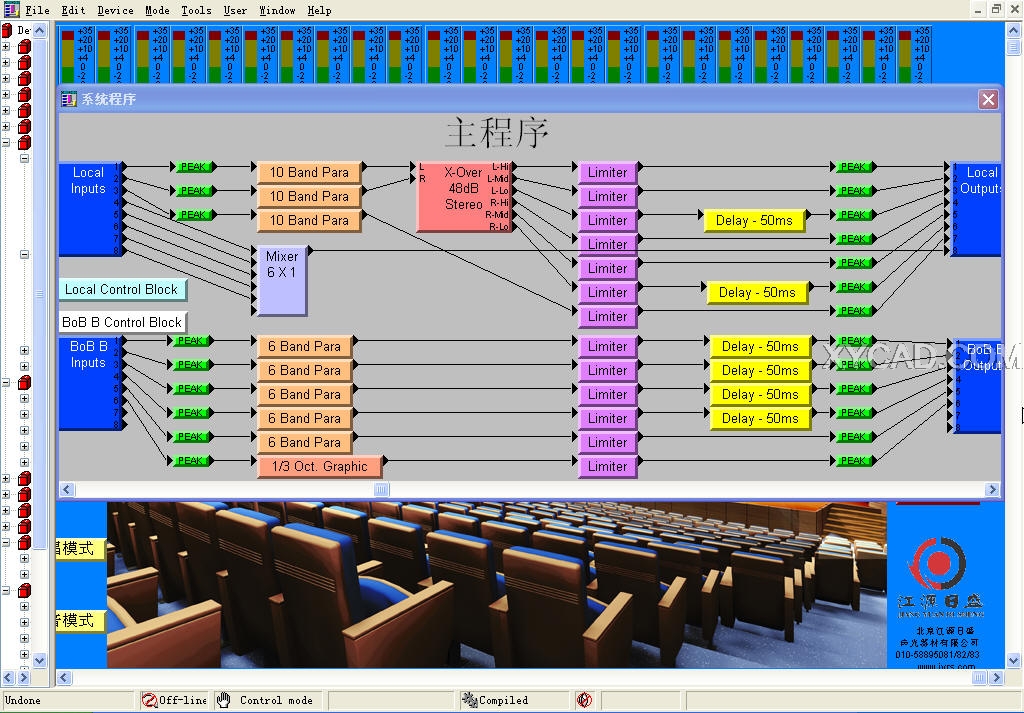This screenshot has width=1024, height=713.
Task: Click the 江源日盛 company logo
Action: (938, 563)
